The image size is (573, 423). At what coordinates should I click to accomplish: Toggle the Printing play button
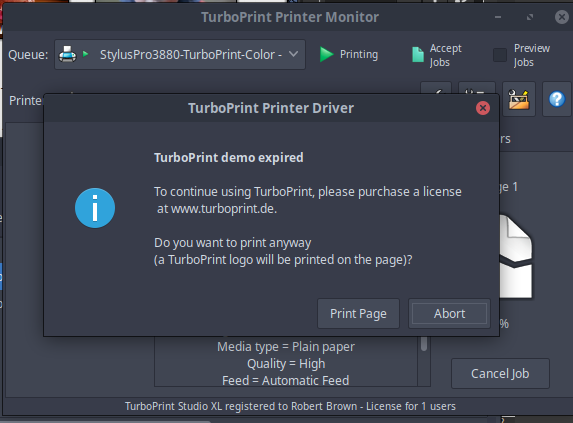point(349,54)
